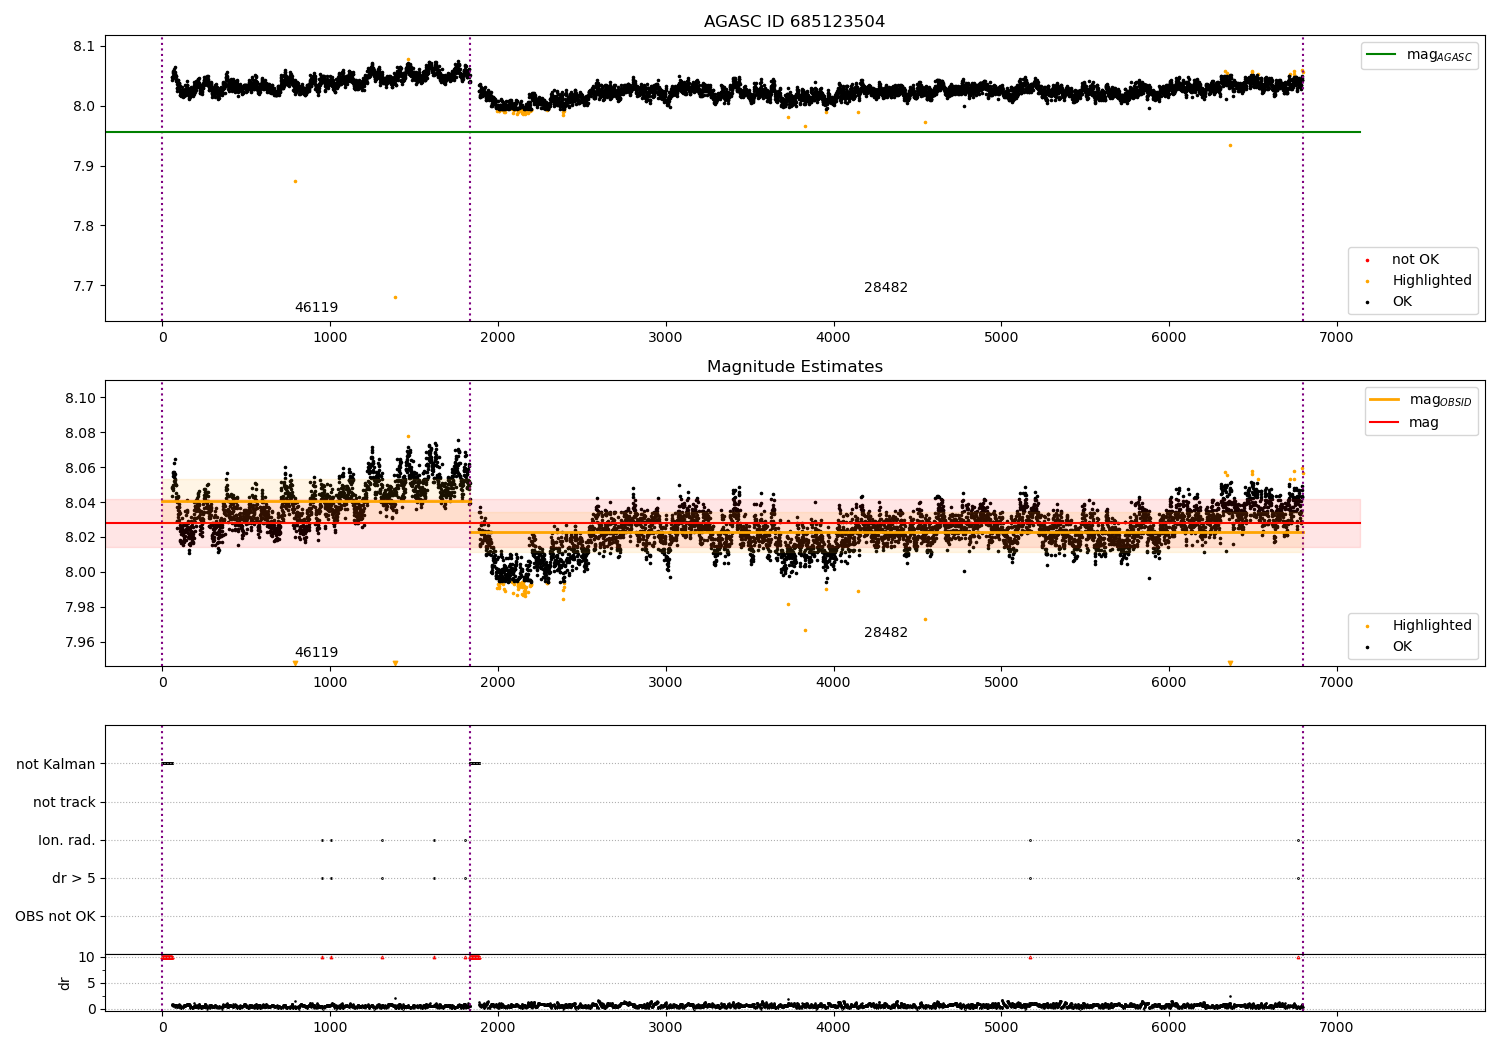The image size is (1500, 1050).
Task: Click the "dr > 5" row label
Action: (x=74, y=878)
